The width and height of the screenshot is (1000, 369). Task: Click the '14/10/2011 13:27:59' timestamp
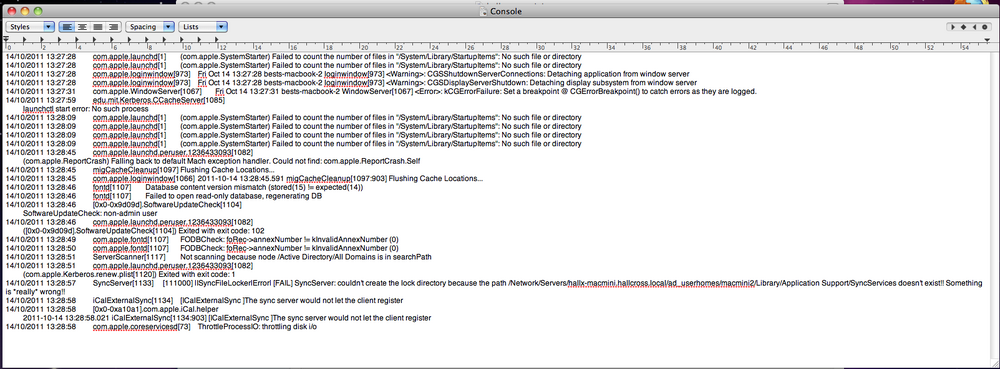pos(41,100)
